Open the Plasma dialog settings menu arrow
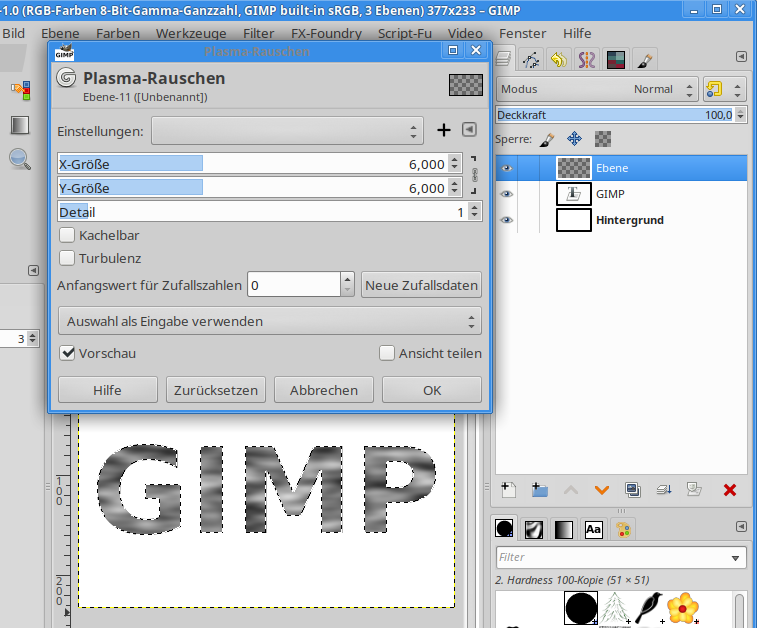Image resolution: width=757 pixels, height=628 pixels. (469, 129)
